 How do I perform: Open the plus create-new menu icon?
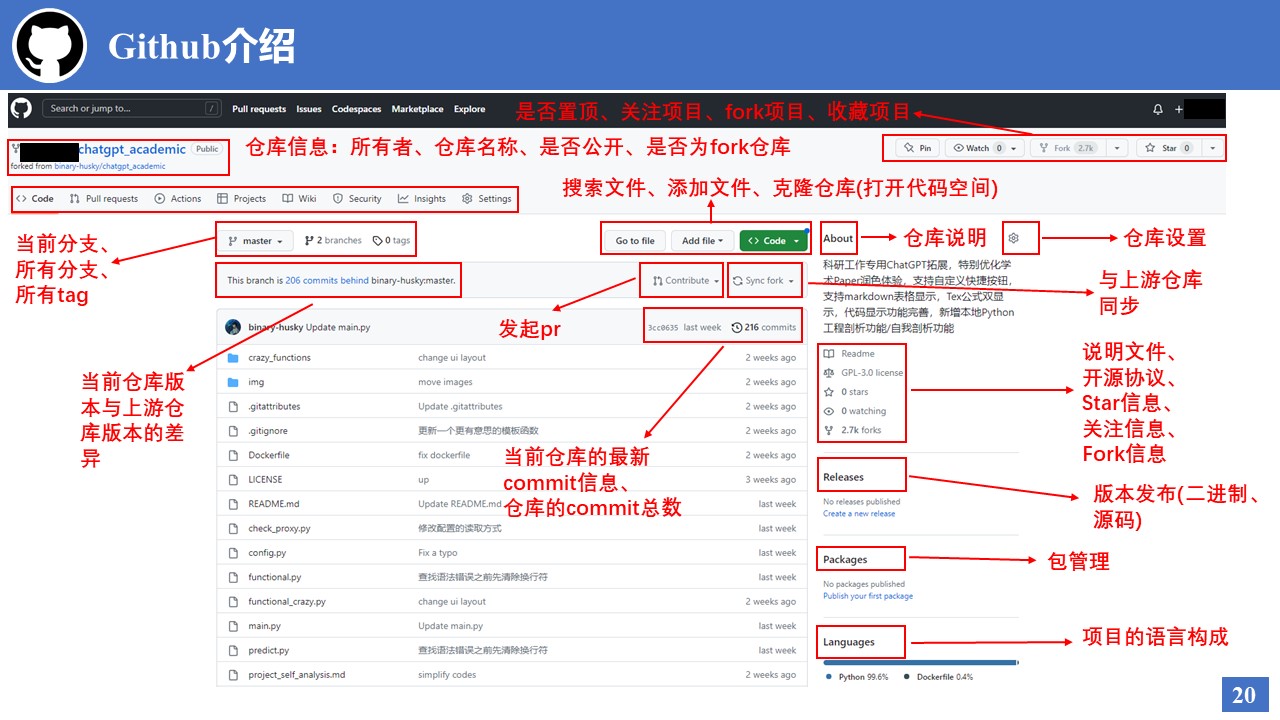click(1179, 109)
